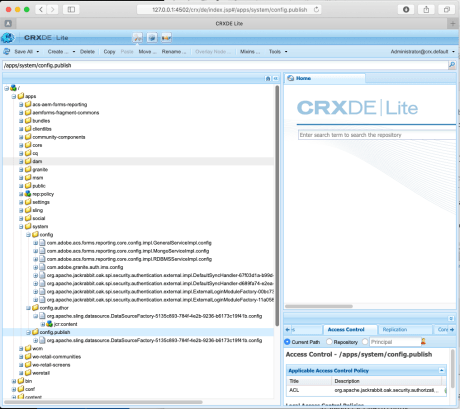This screenshot has height=409, width=460.
Task: Select the we-retail-communities folder
Action: tap(57, 356)
